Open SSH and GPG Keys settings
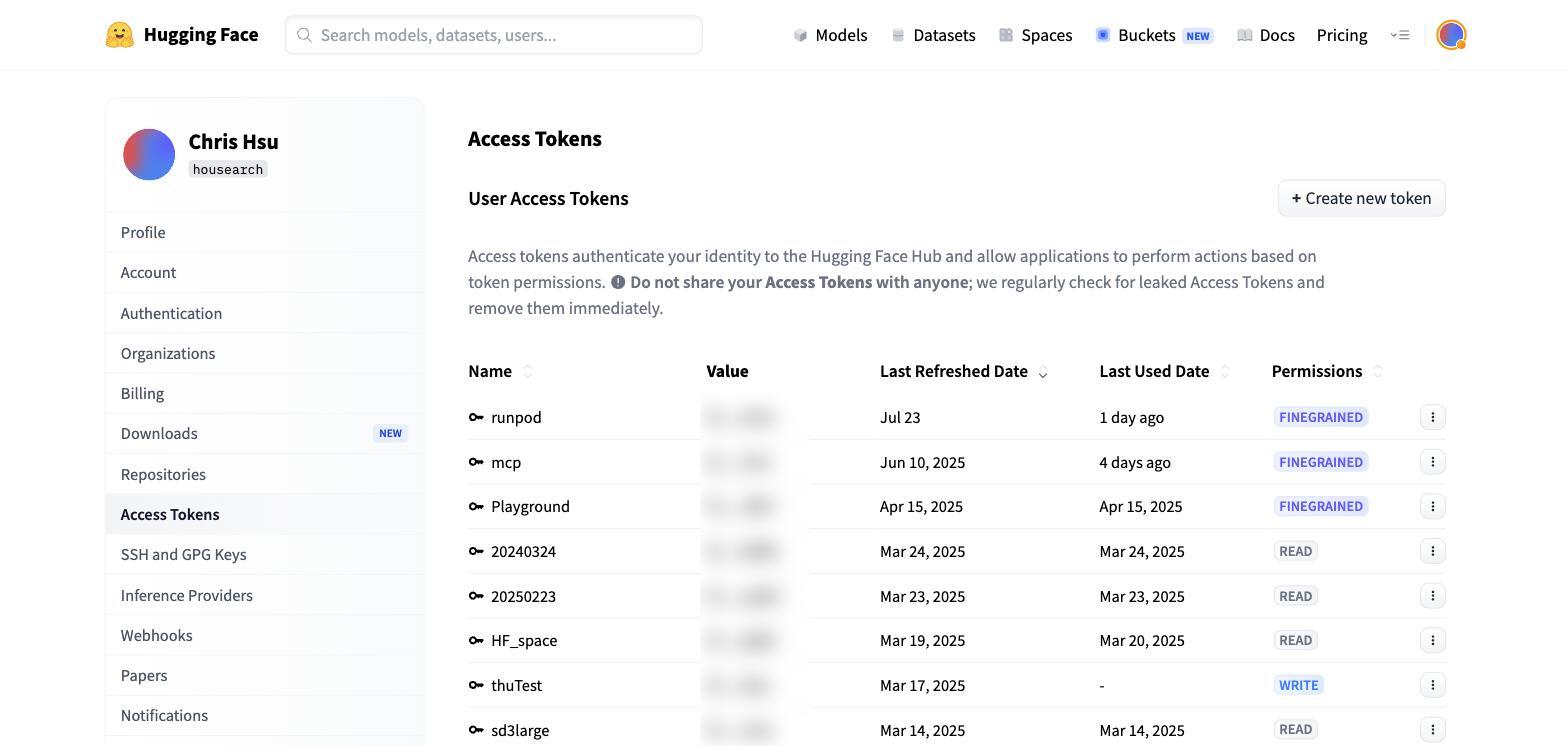The image size is (1568, 746). tap(264, 554)
